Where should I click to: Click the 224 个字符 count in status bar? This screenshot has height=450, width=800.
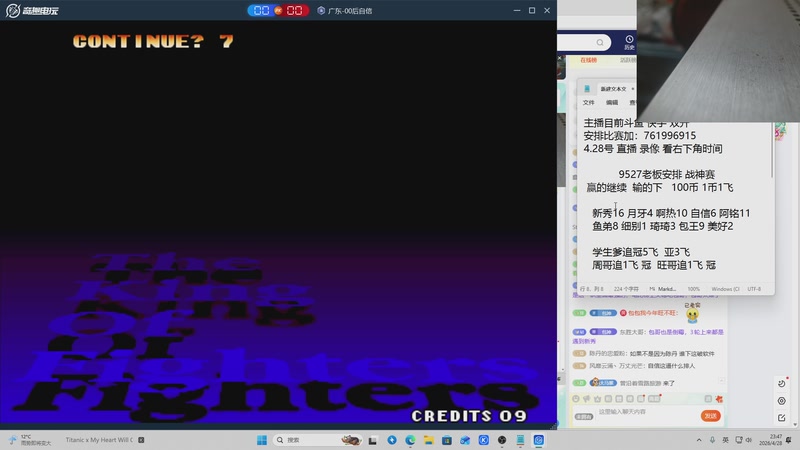tap(626, 289)
